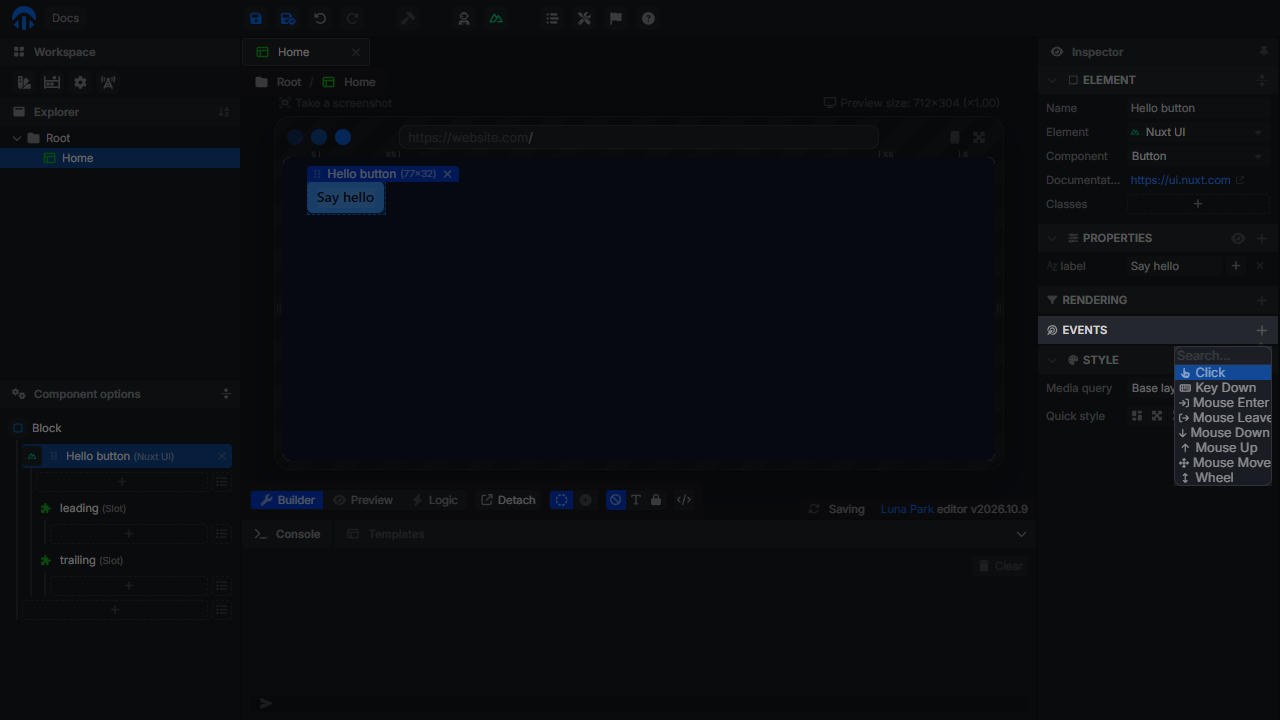This screenshot has width=1280, height=720.
Task: Click the Detach button
Action: 508,500
